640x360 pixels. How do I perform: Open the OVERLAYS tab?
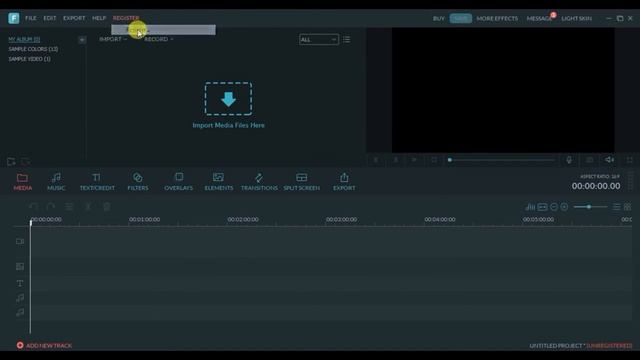point(178,182)
